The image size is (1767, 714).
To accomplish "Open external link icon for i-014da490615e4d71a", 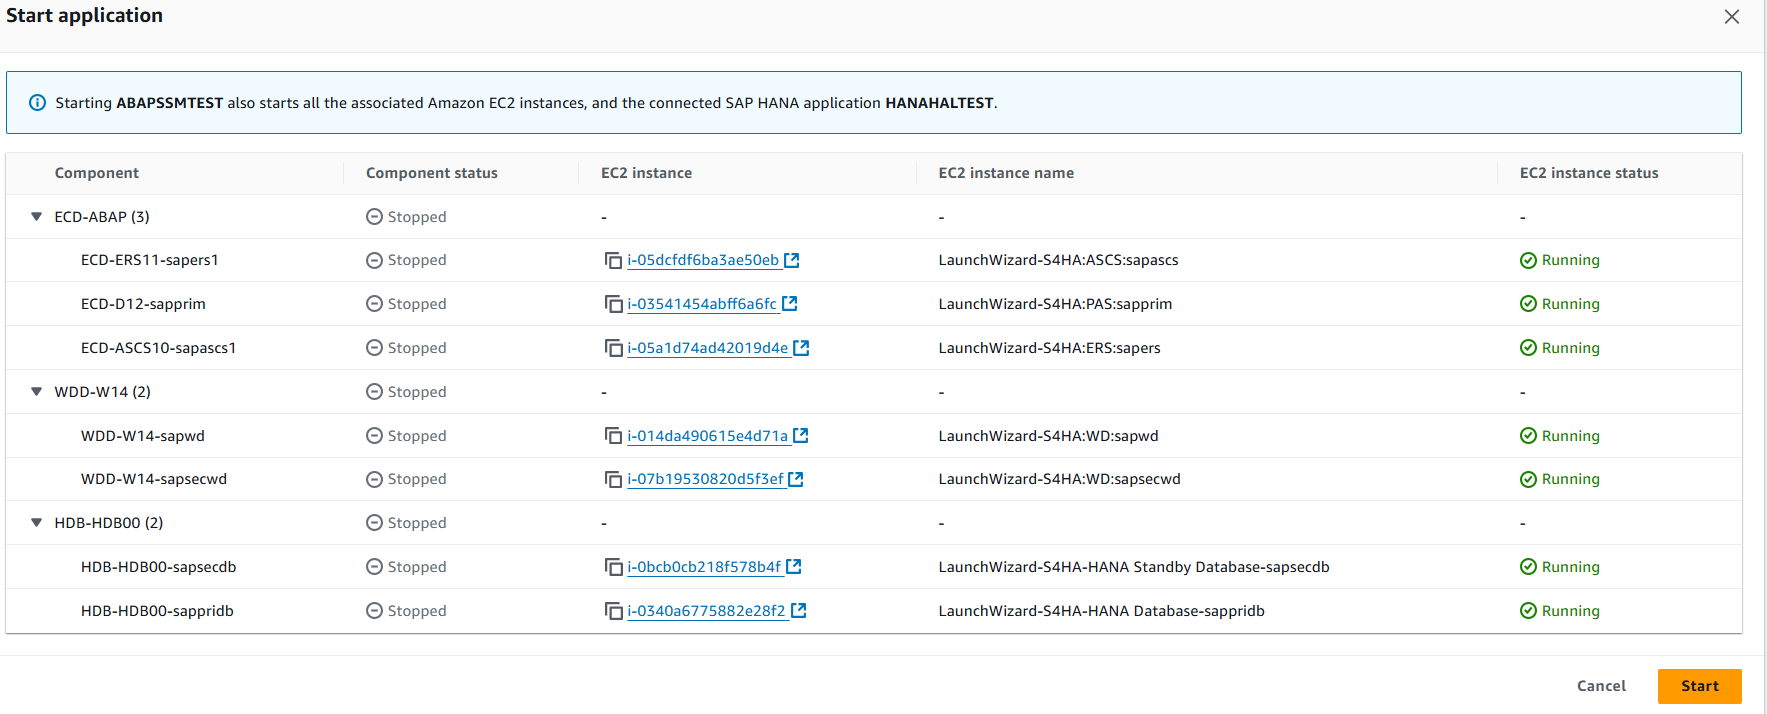I will (801, 435).
